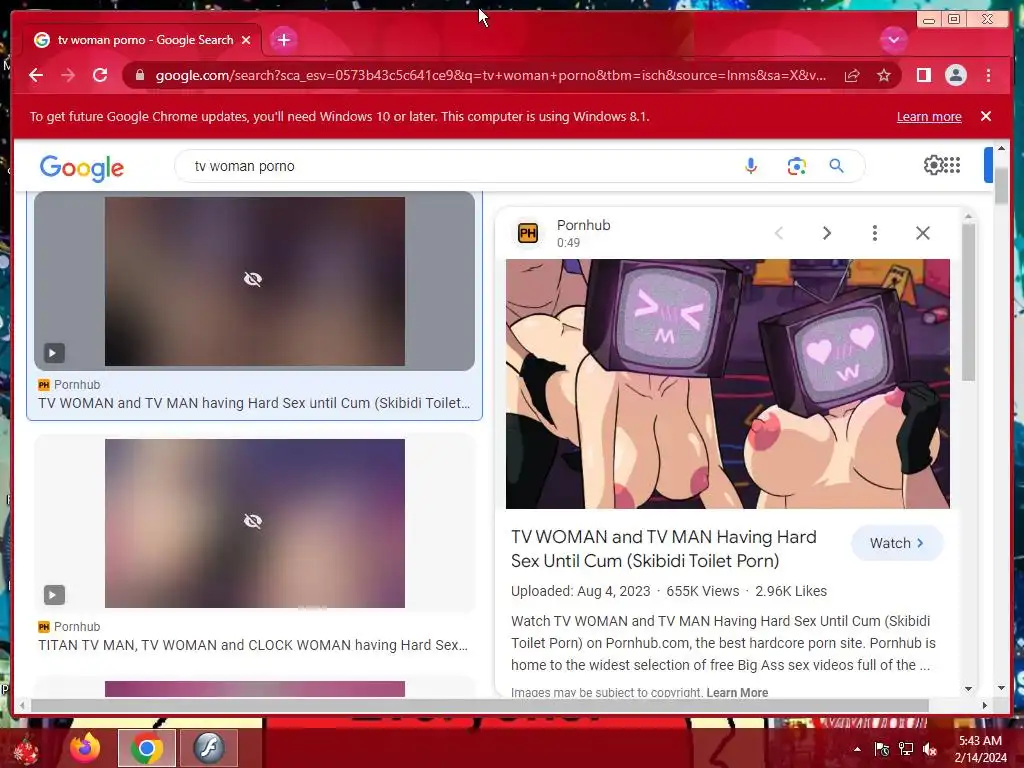Expand the tab search dropdown
The width and height of the screenshot is (1024, 768).
click(x=893, y=40)
